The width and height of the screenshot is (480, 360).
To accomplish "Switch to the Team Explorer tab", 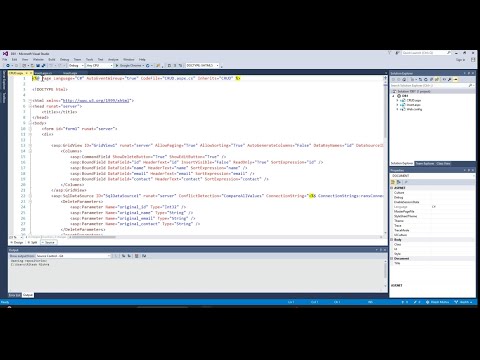I will (425, 163).
